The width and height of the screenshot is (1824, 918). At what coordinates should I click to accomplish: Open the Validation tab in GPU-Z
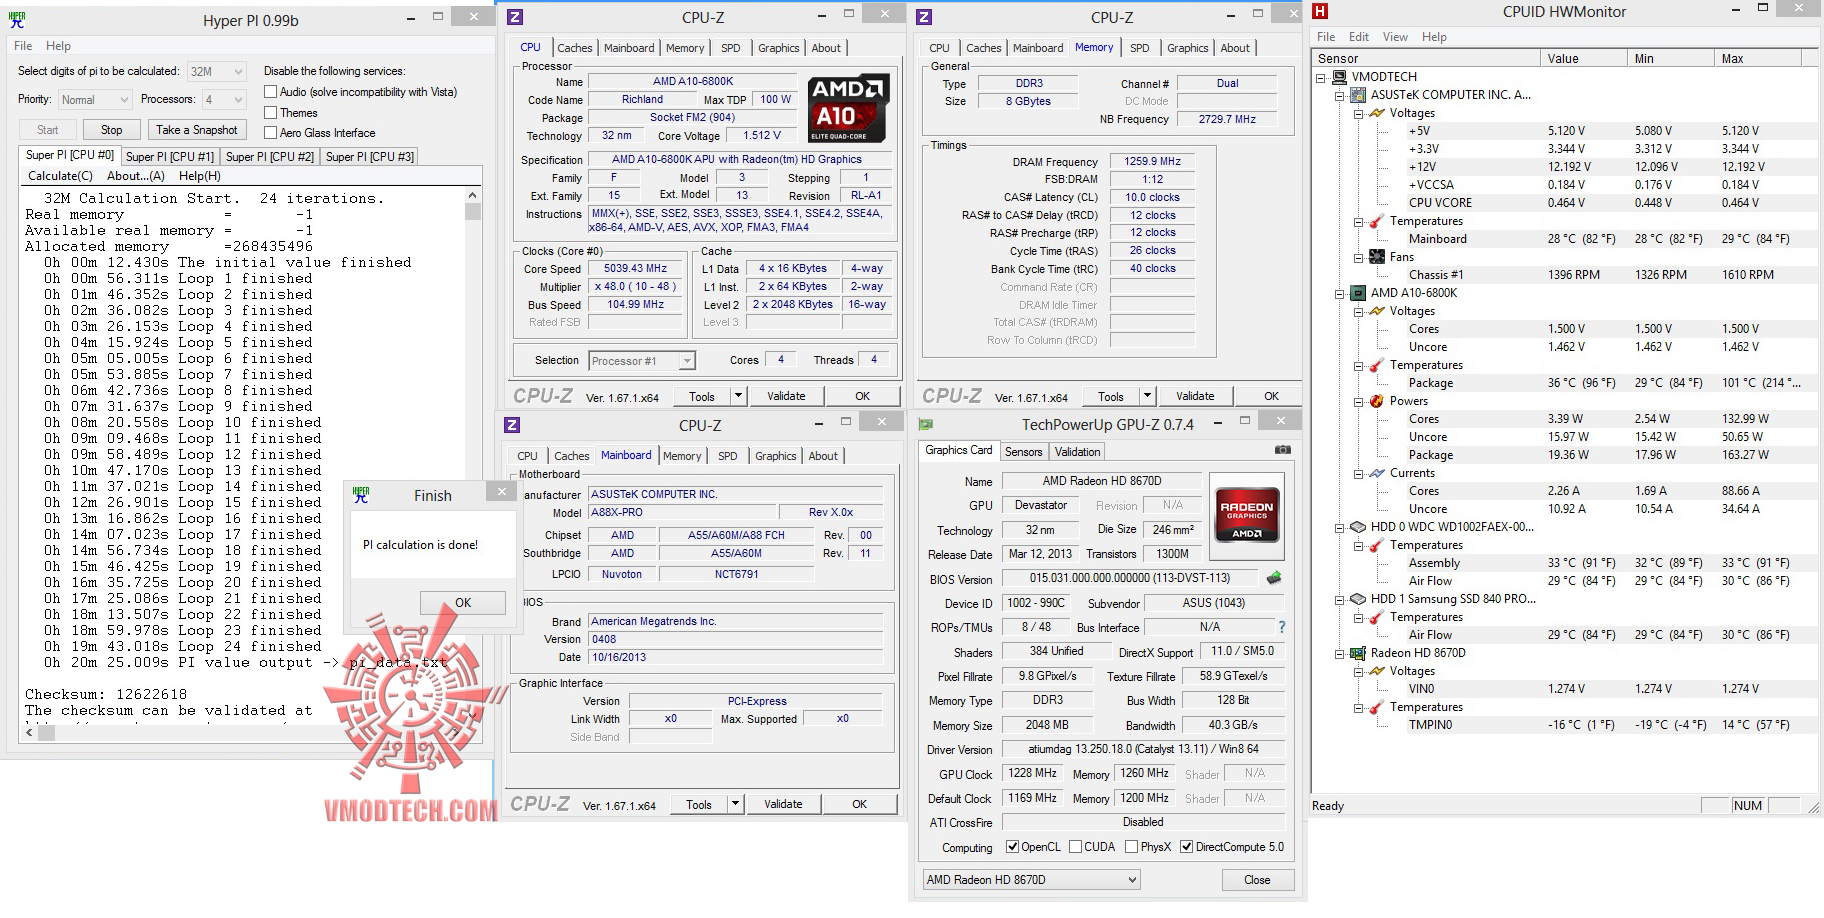(x=1077, y=452)
